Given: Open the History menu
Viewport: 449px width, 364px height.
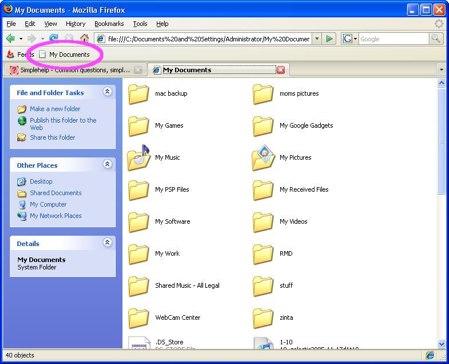Looking at the screenshot, I should click(75, 24).
